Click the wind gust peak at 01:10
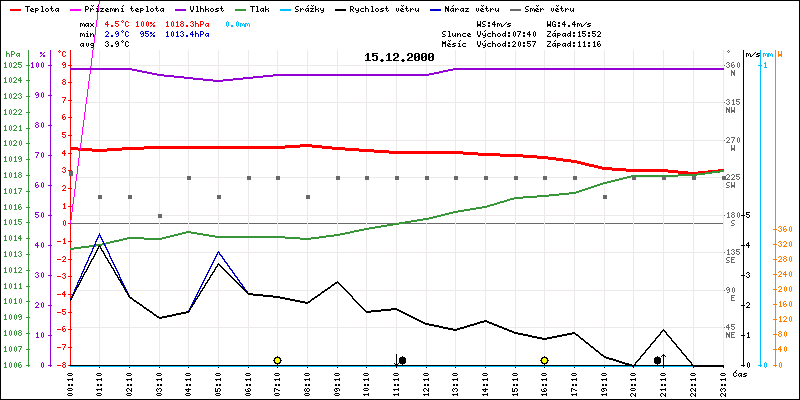This screenshot has width=800, height=400. point(99,234)
